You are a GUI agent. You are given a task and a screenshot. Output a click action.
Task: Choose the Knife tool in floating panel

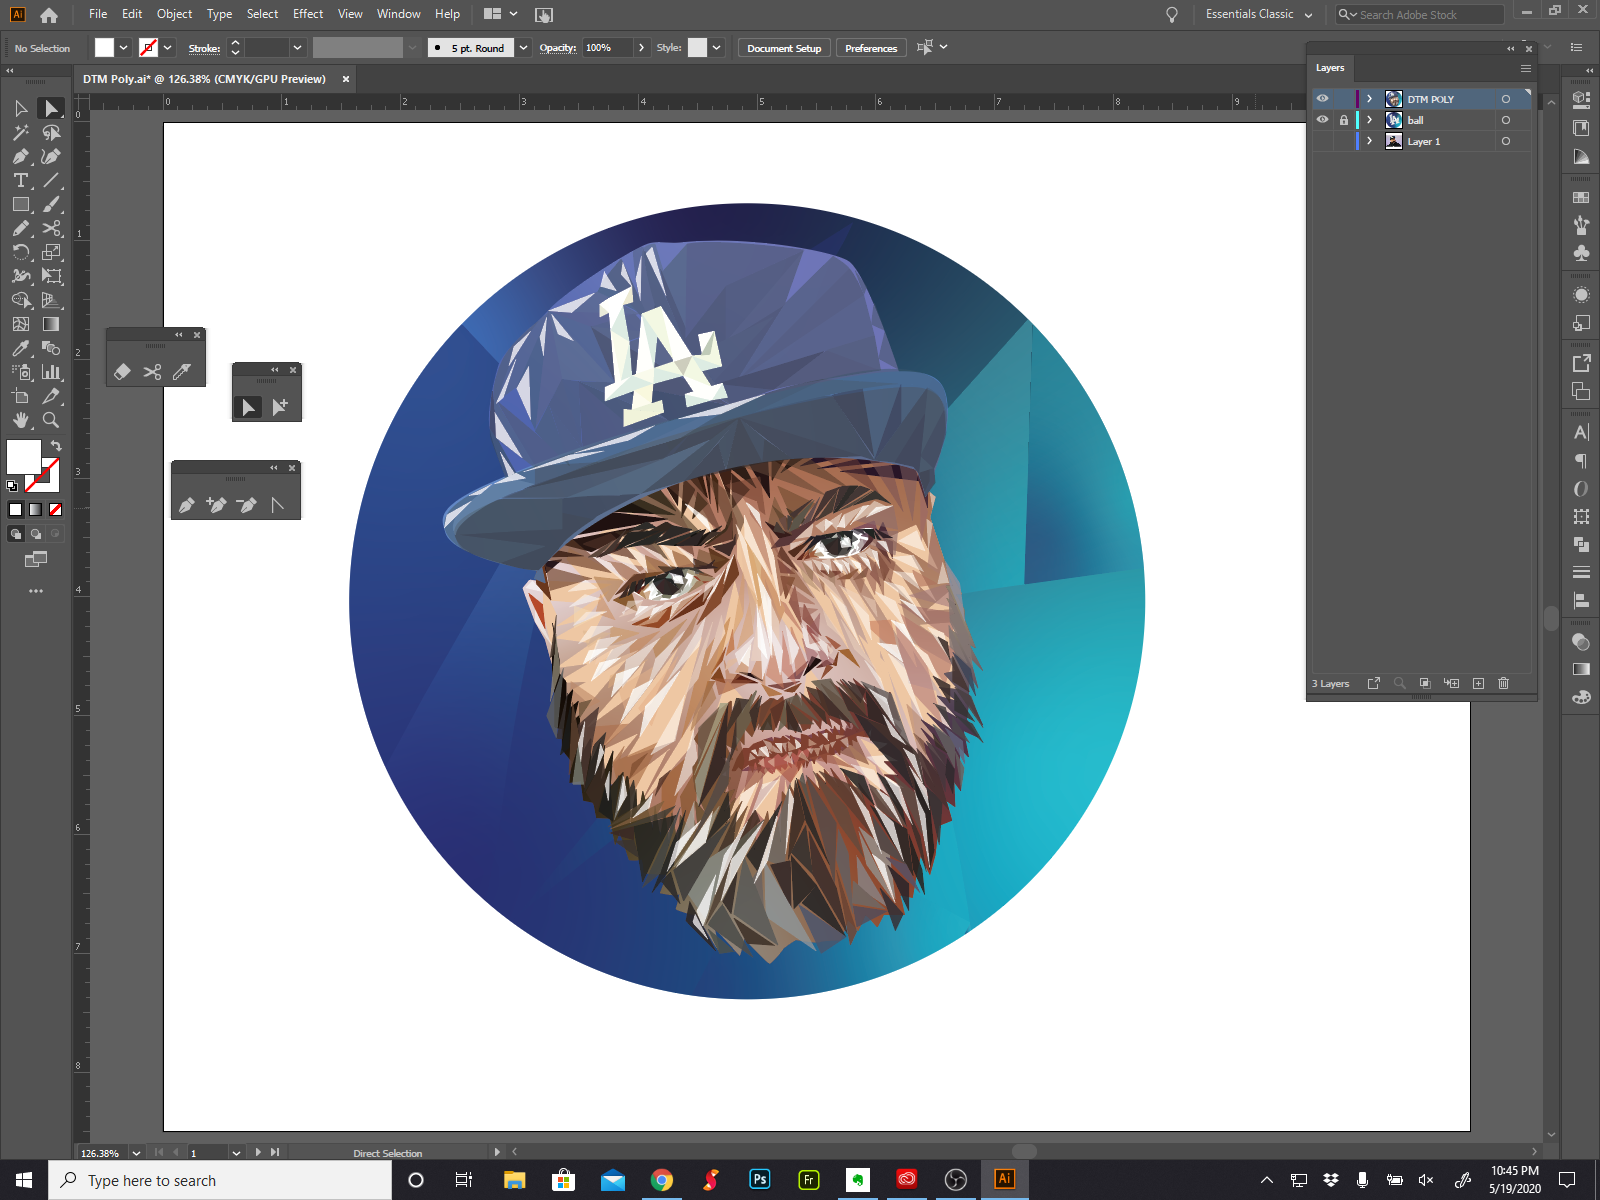(181, 371)
